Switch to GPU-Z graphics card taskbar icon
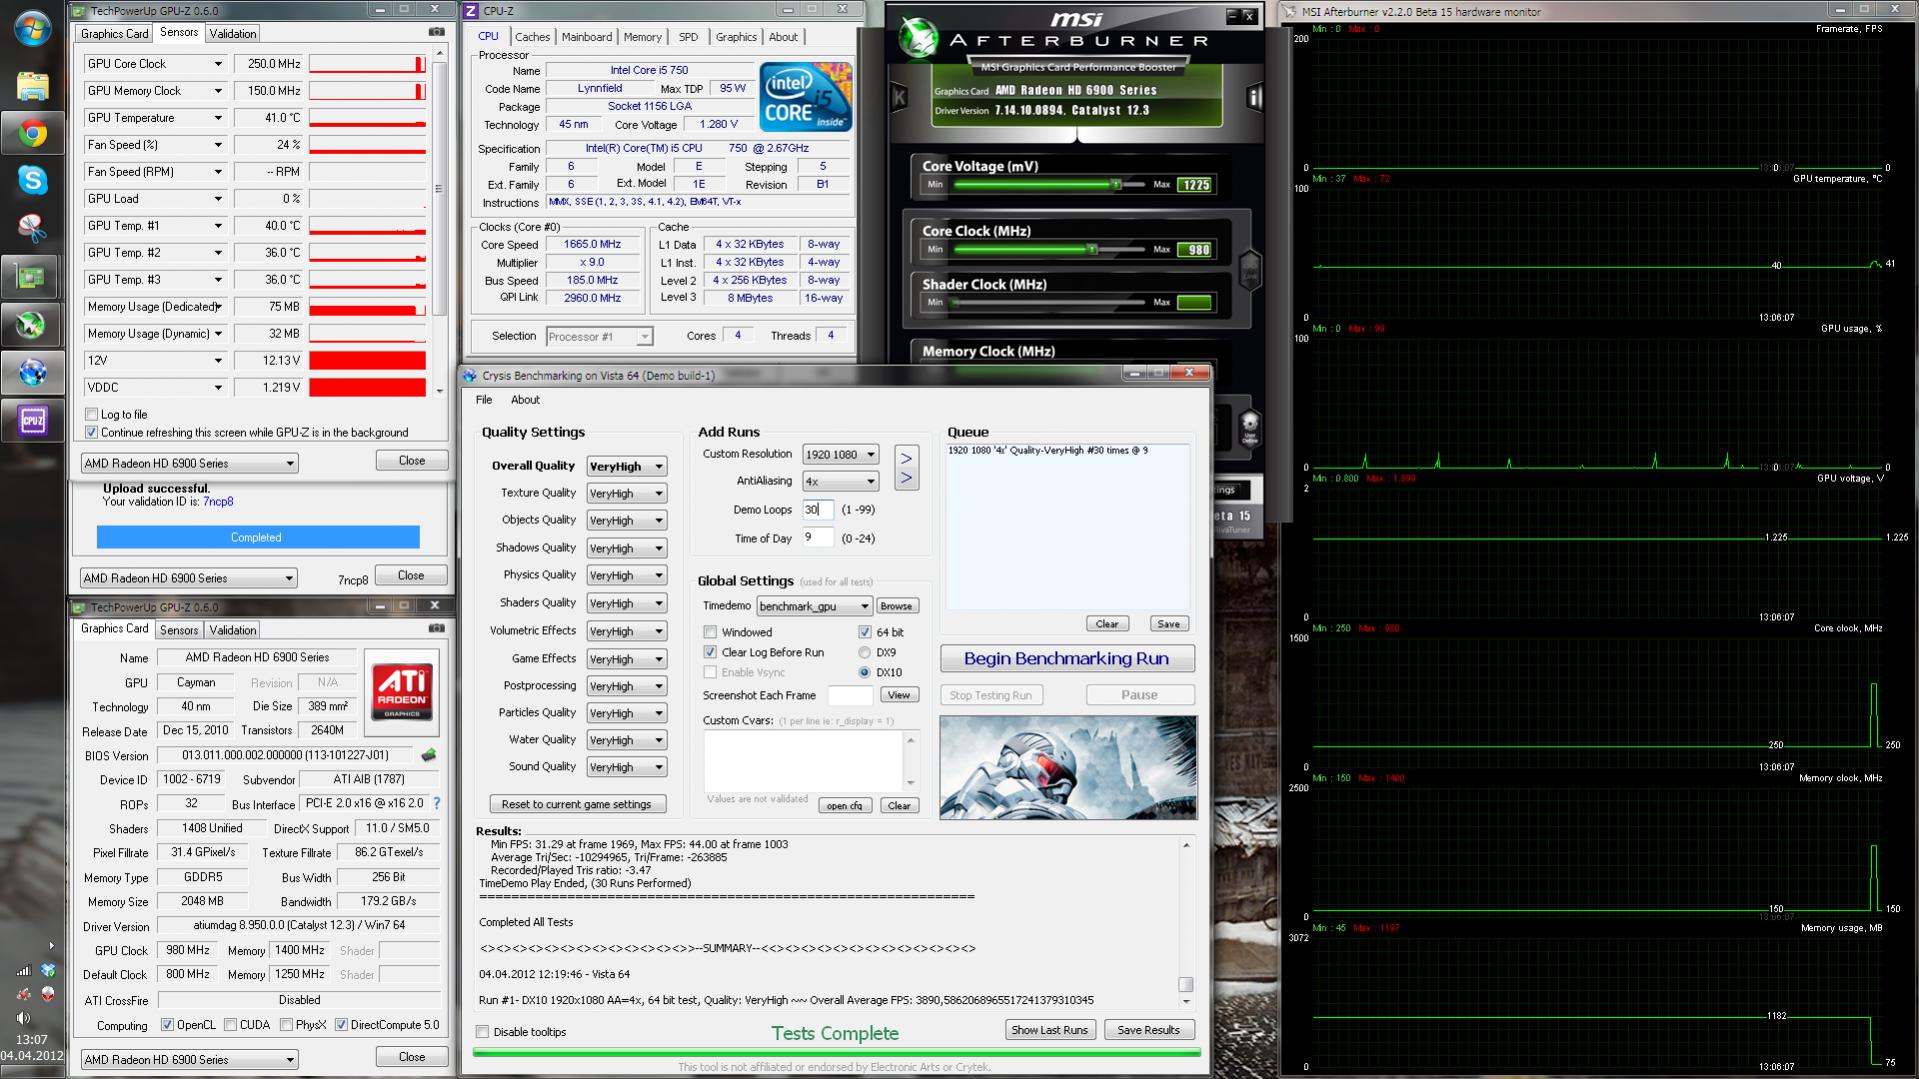This screenshot has width=1919, height=1079. tap(32, 276)
